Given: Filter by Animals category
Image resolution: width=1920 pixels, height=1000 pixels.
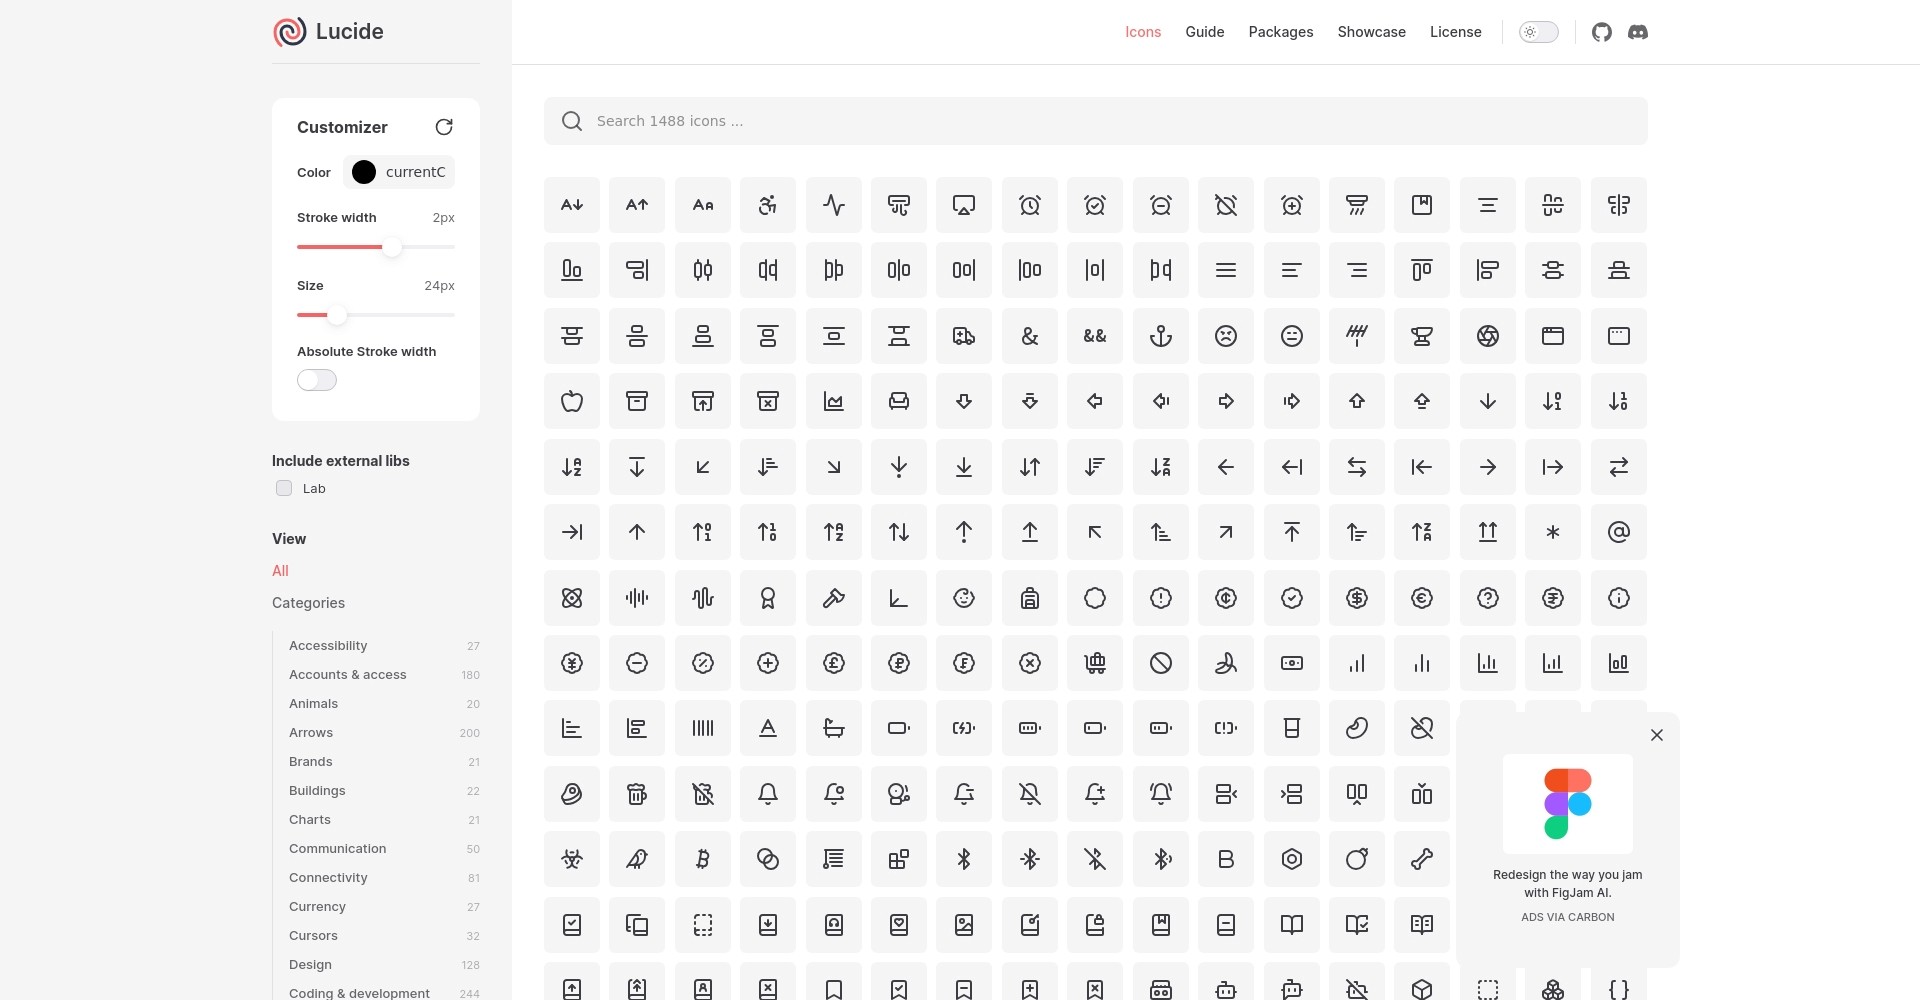Looking at the screenshot, I should pyautogui.click(x=384, y=704).
